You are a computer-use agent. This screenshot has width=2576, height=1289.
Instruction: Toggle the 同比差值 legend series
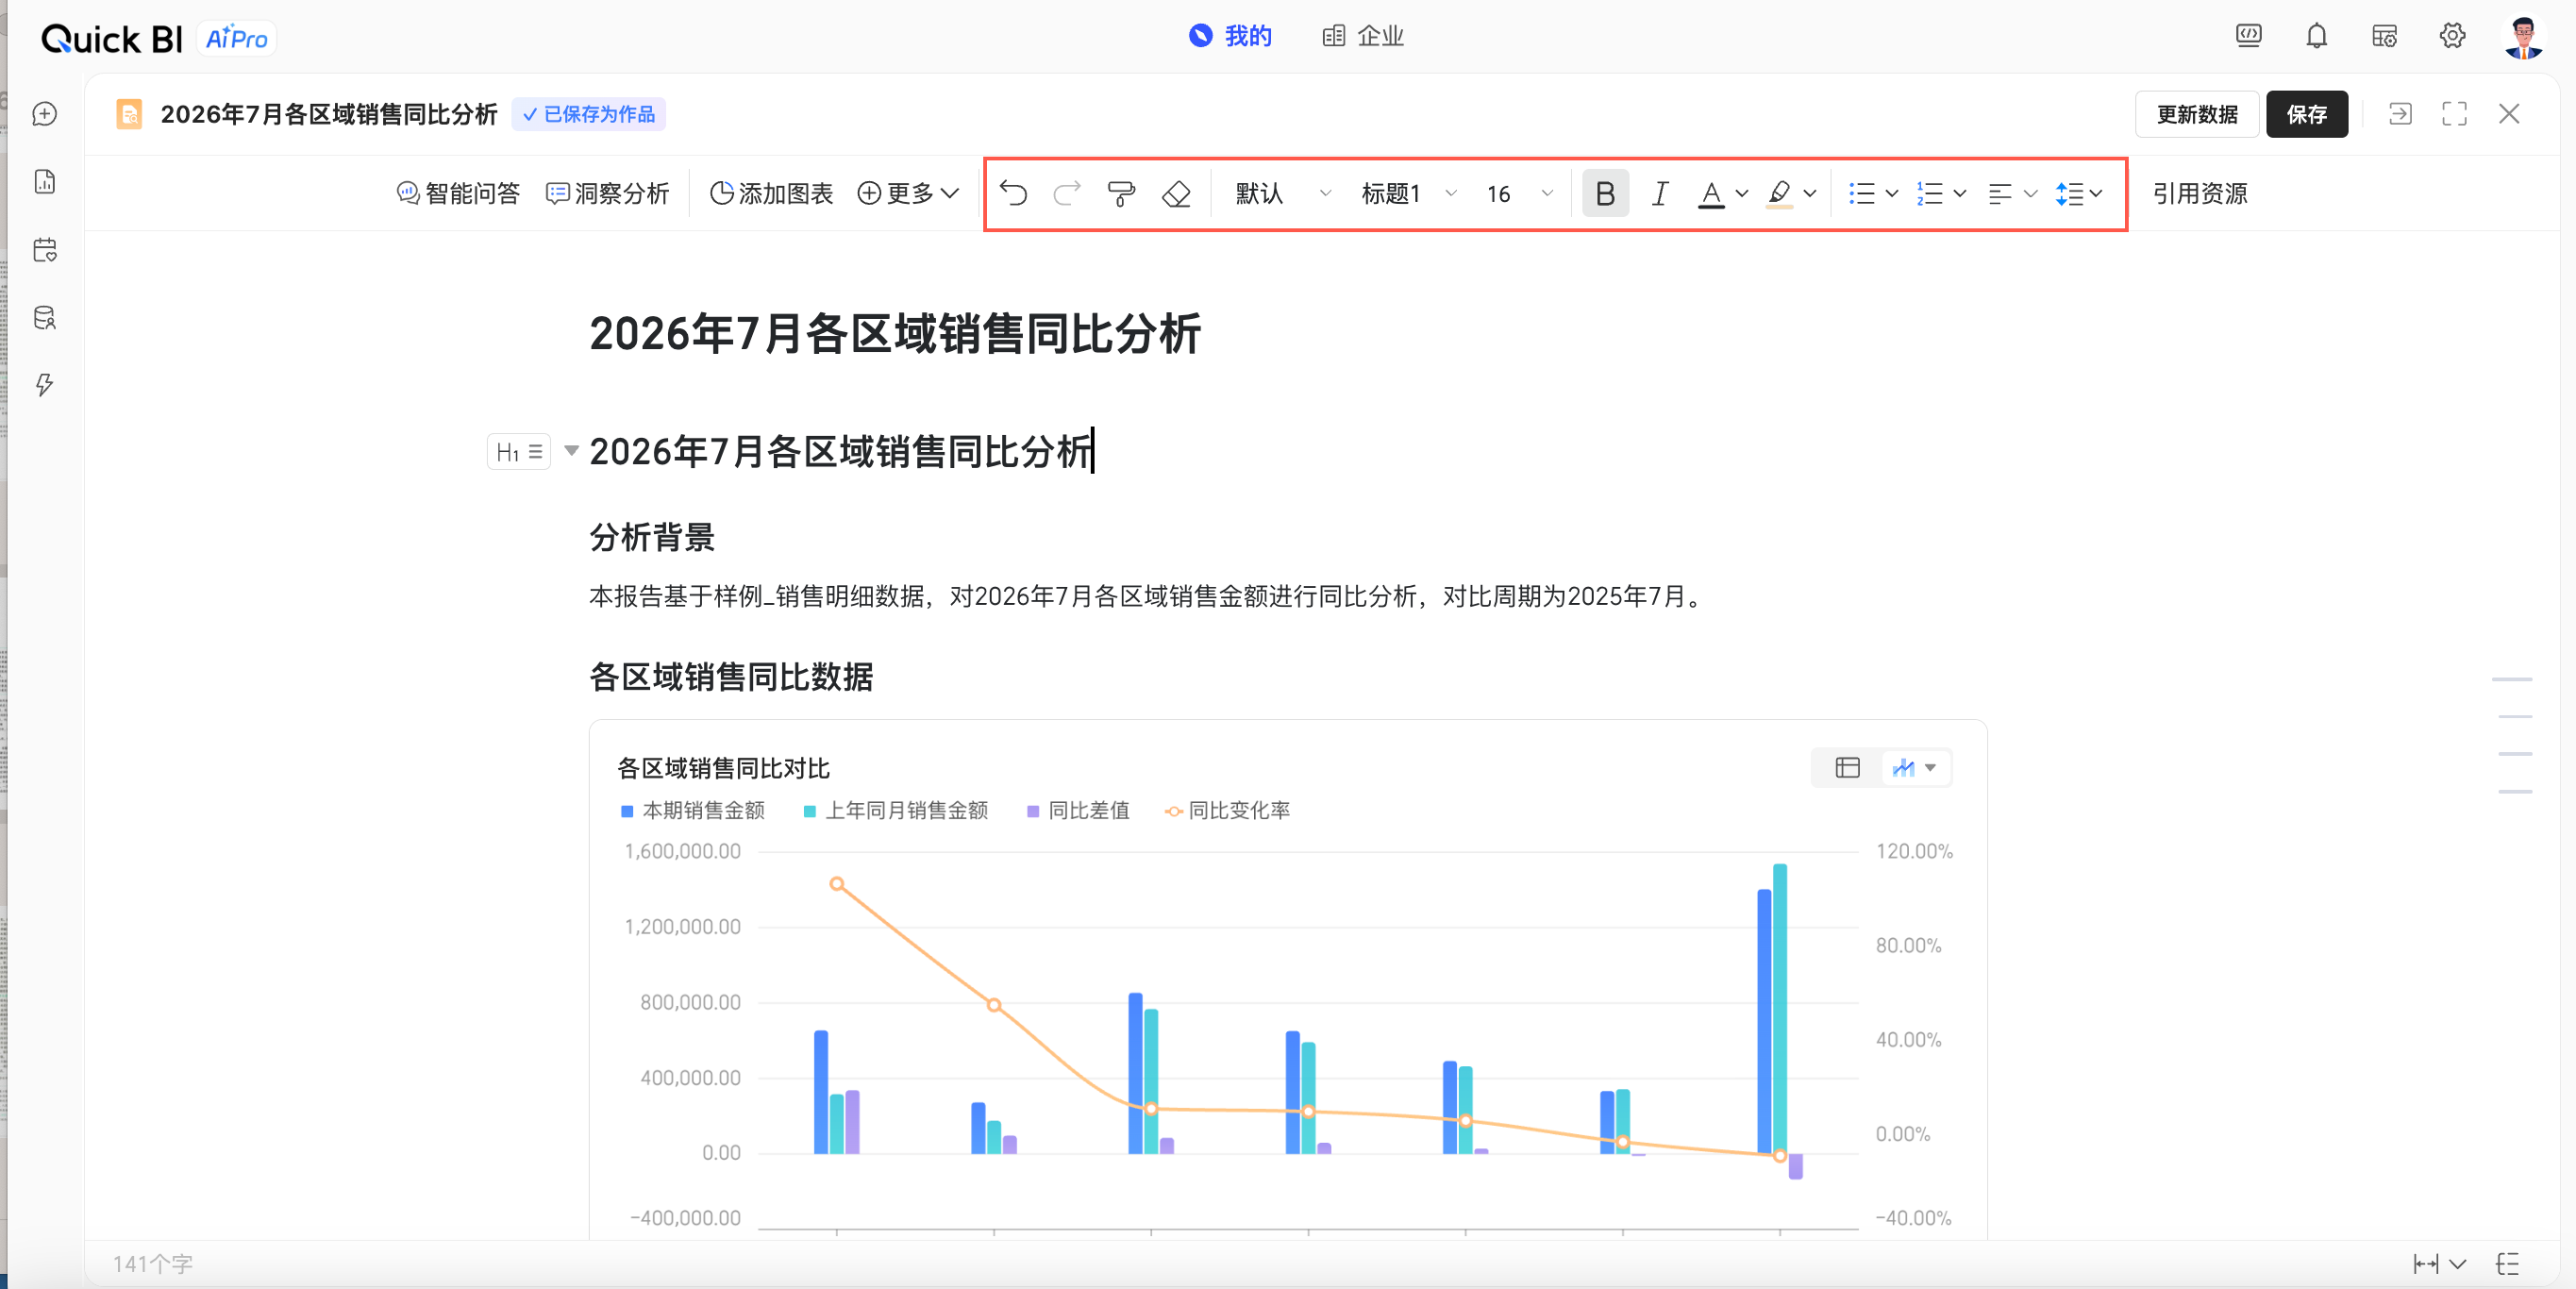[x=1078, y=810]
